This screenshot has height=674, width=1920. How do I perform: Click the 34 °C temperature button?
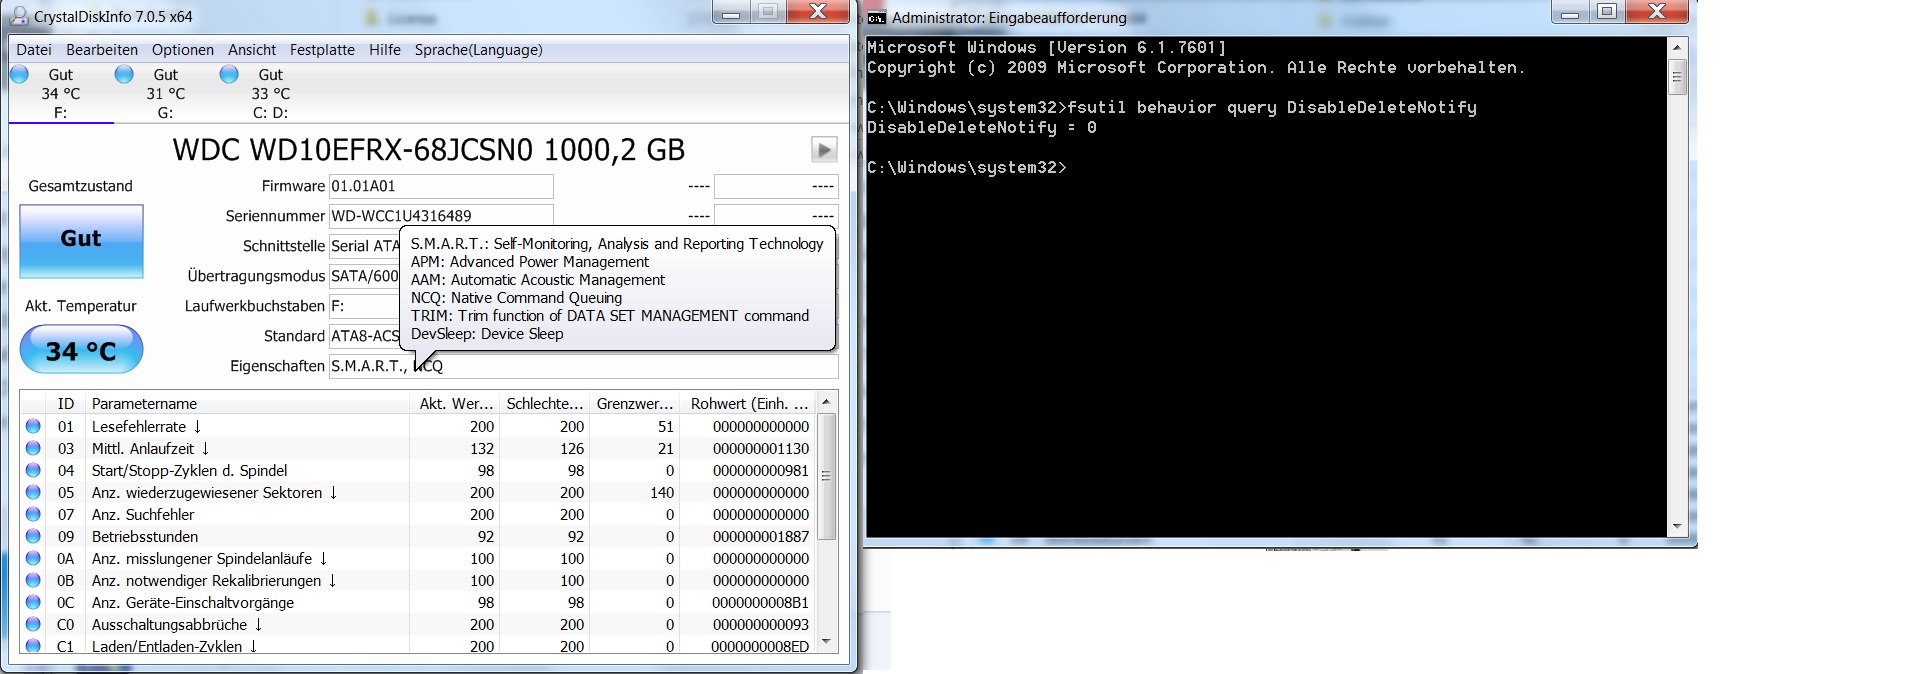point(81,351)
